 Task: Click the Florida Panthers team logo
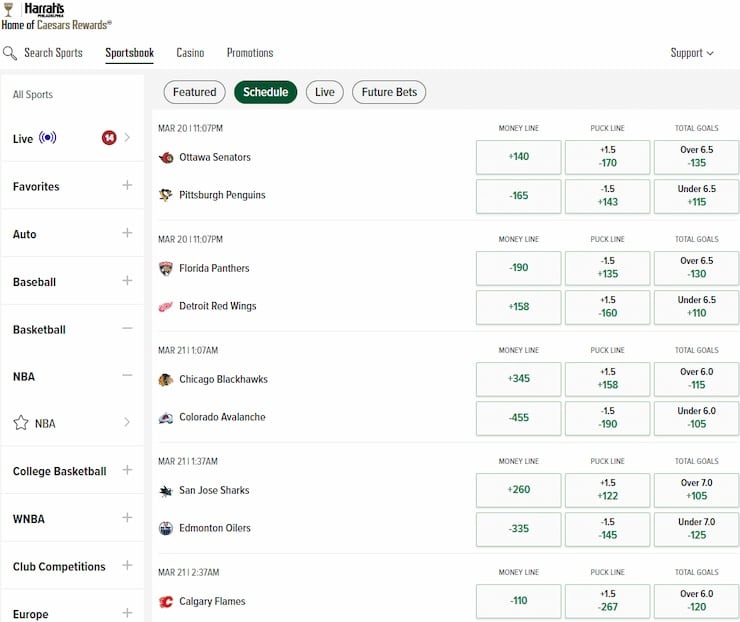pos(166,269)
